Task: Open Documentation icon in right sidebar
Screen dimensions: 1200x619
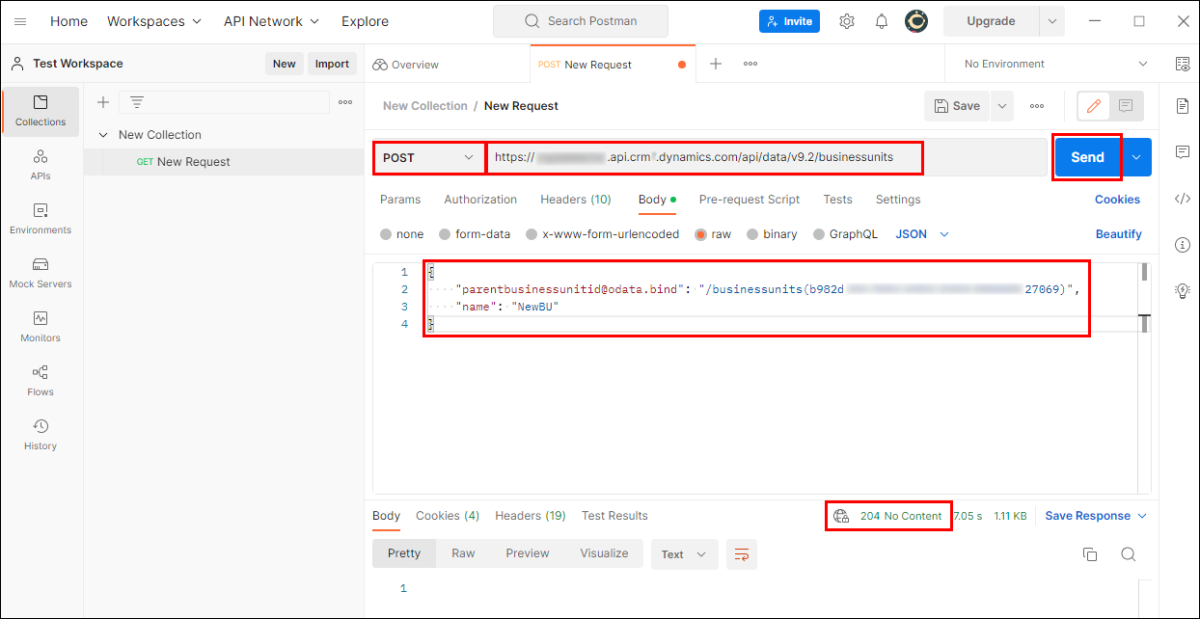Action: pyautogui.click(x=1182, y=106)
